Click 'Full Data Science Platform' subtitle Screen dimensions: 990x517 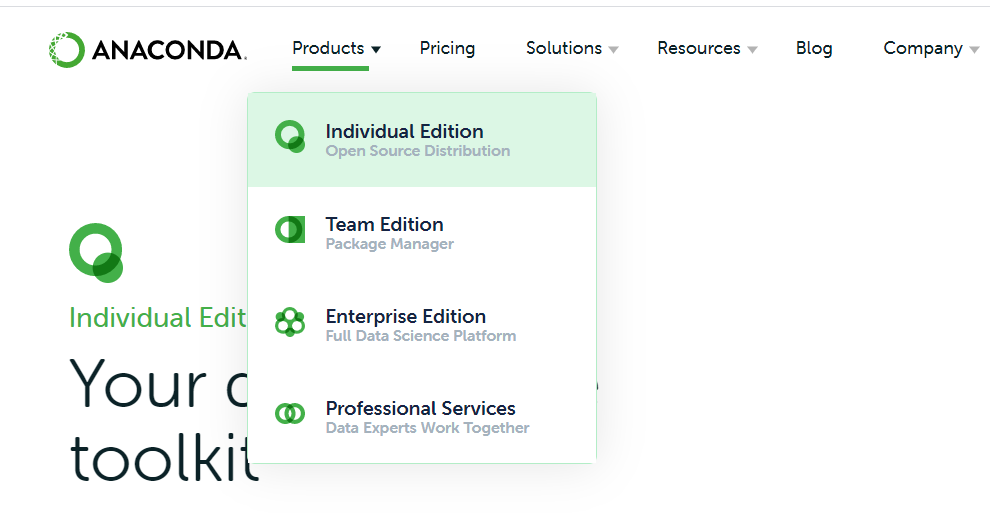(421, 336)
